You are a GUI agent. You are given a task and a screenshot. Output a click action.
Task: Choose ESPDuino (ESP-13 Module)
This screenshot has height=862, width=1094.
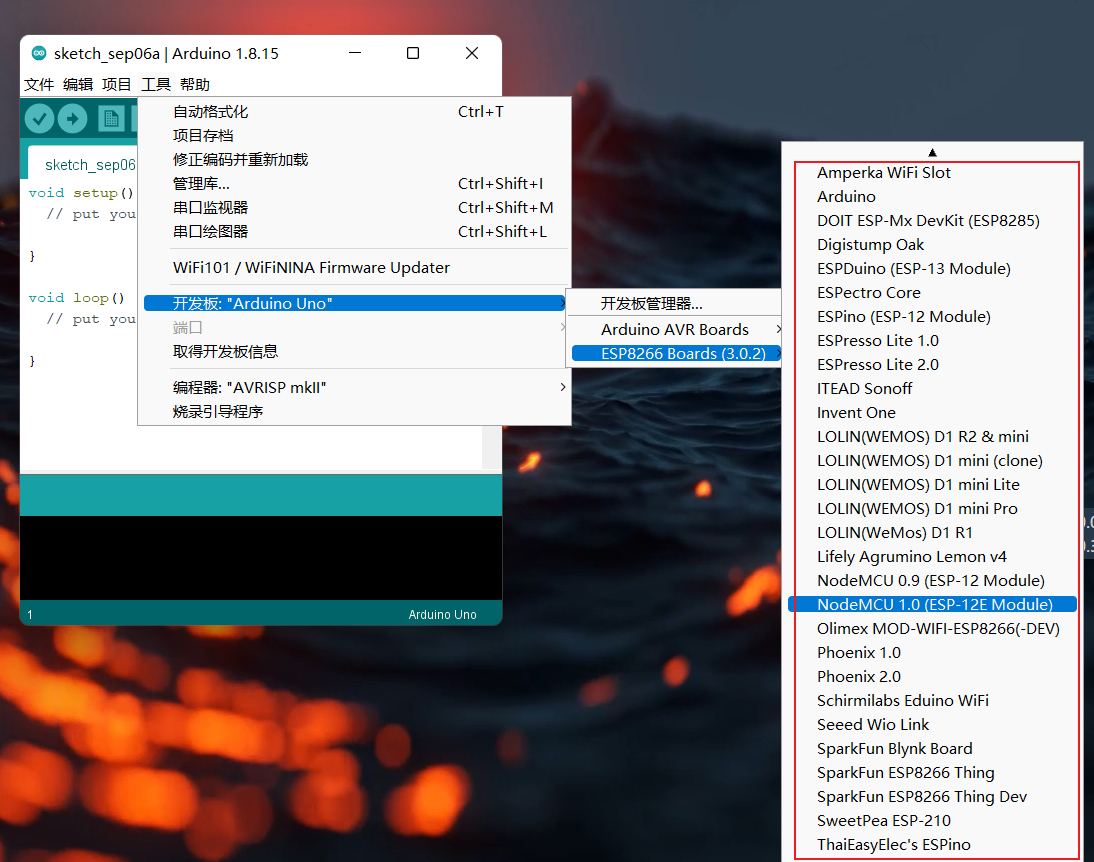point(932,269)
